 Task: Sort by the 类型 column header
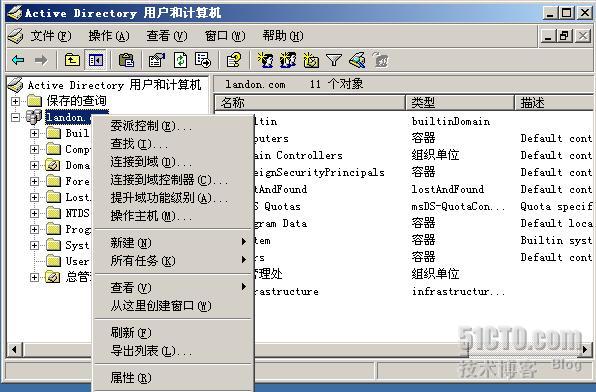(x=460, y=103)
